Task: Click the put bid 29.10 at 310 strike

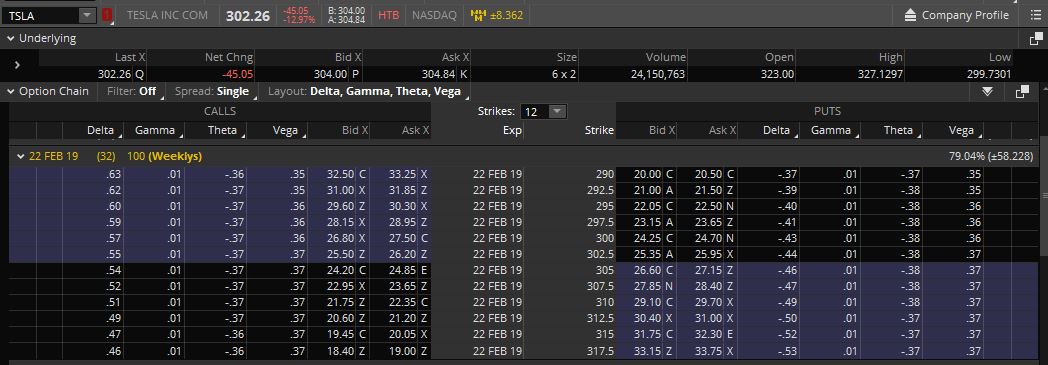Action: [x=648, y=302]
